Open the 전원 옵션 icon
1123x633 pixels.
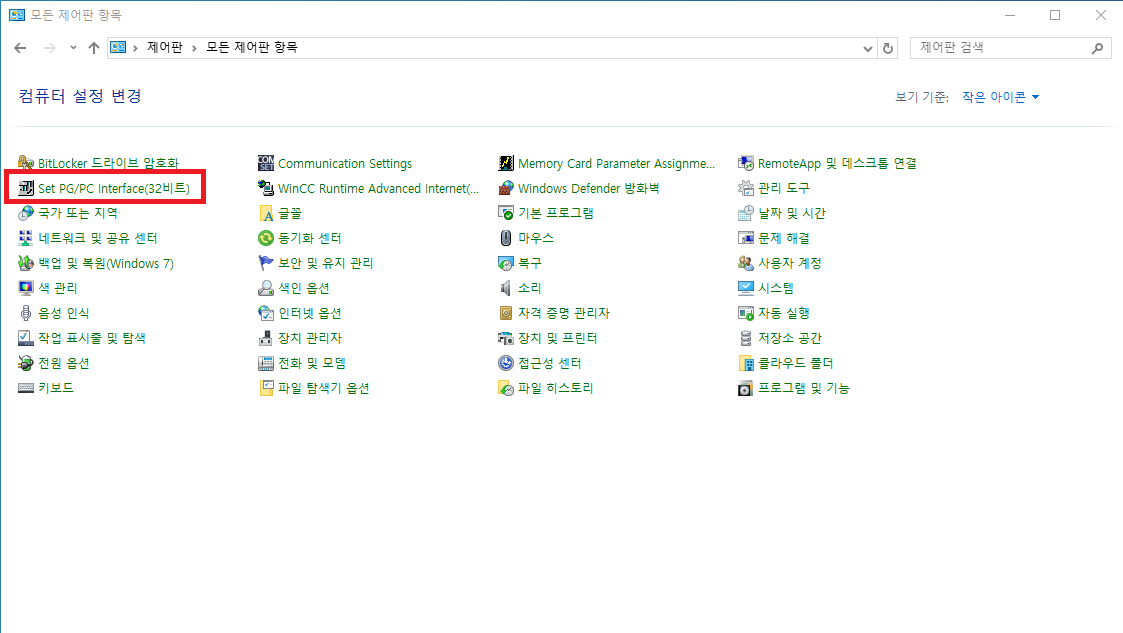pyautogui.click(x=26, y=363)
